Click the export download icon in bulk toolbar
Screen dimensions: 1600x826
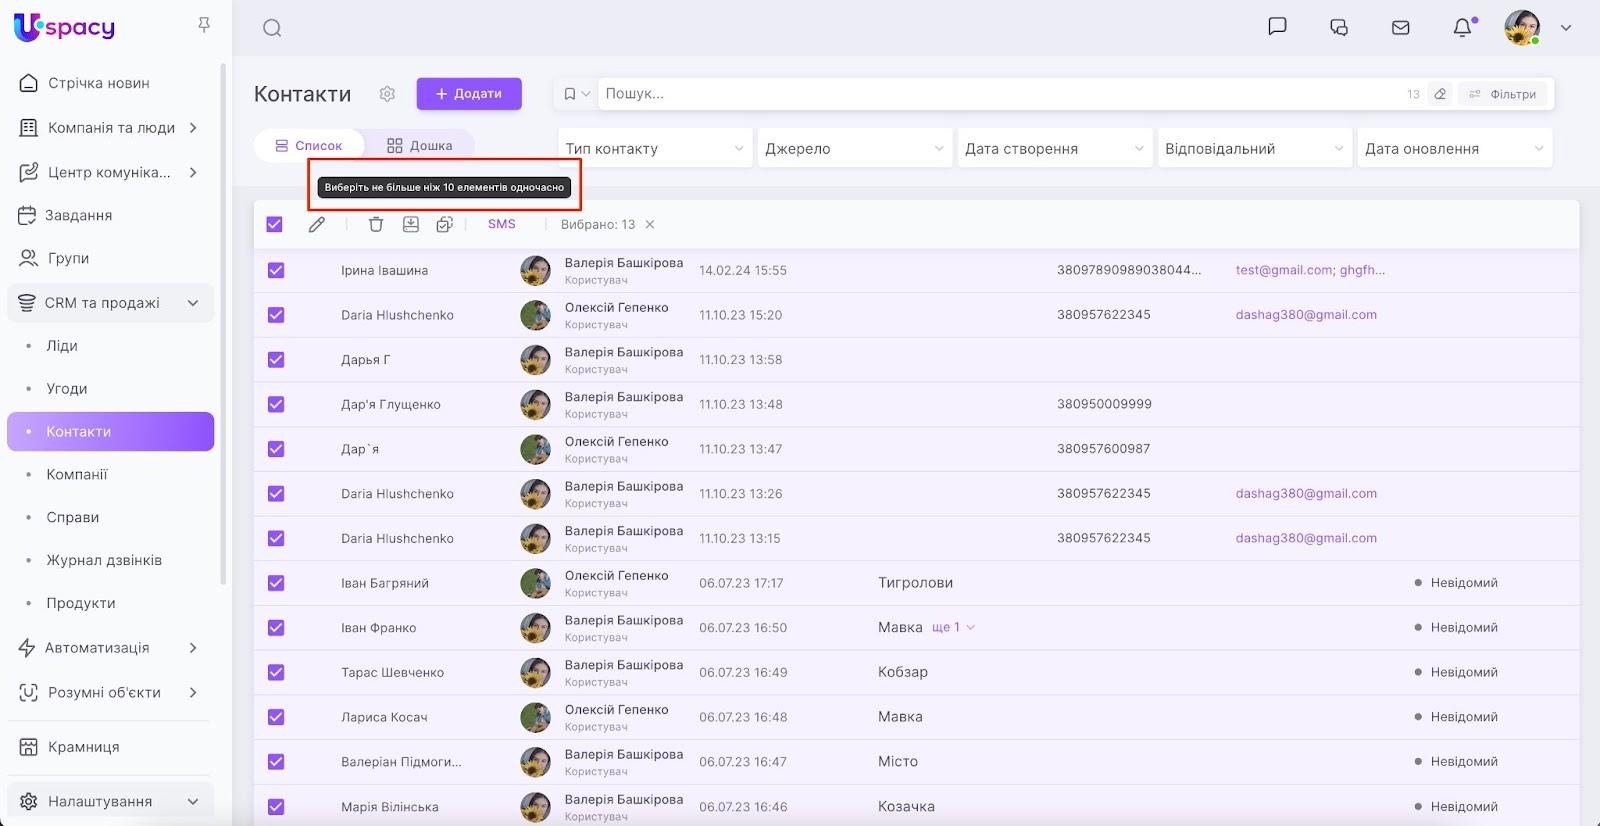[x=411, y=225]
